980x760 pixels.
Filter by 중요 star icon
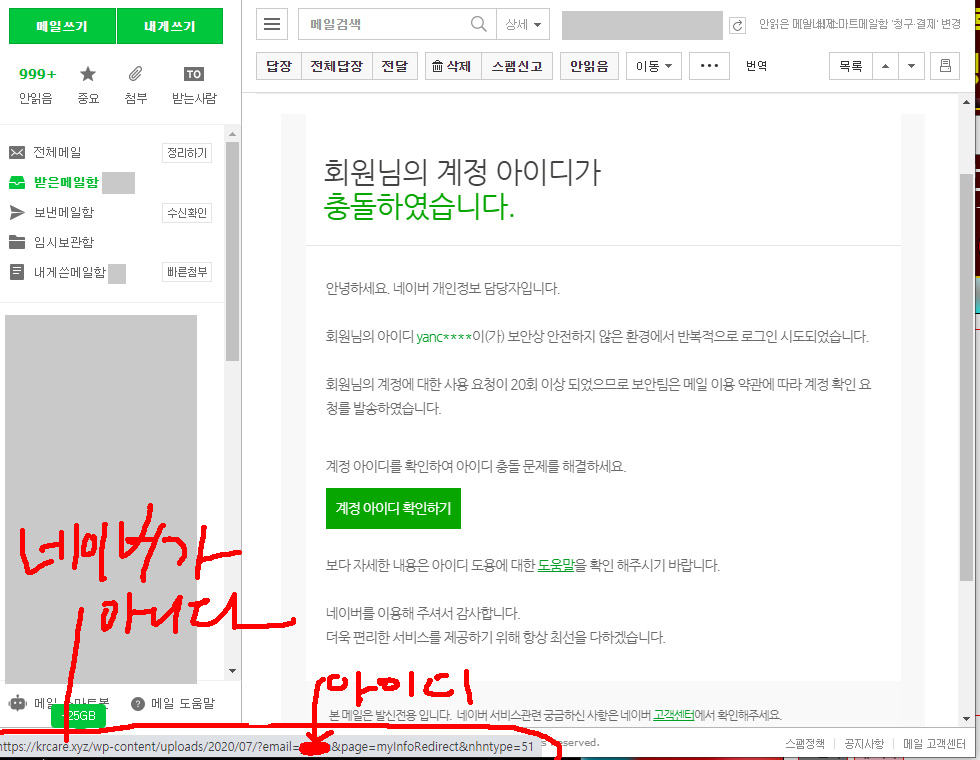click(88, 85)
